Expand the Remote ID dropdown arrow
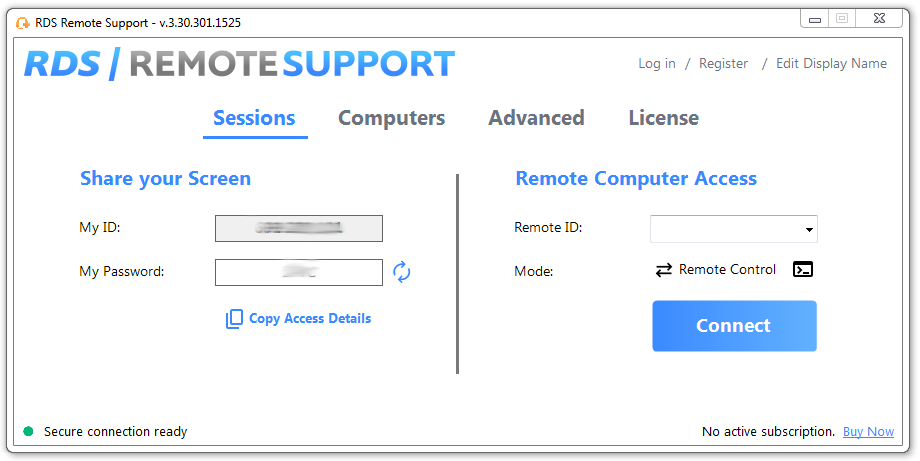920x461 pixels. click(x=808, y=230)
